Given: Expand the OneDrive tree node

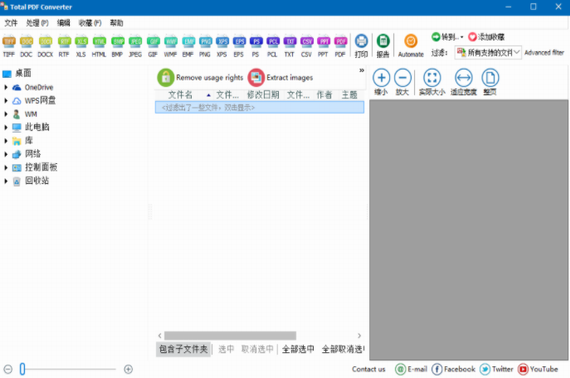Looking at the screenshot, I should tap(6, 87).
